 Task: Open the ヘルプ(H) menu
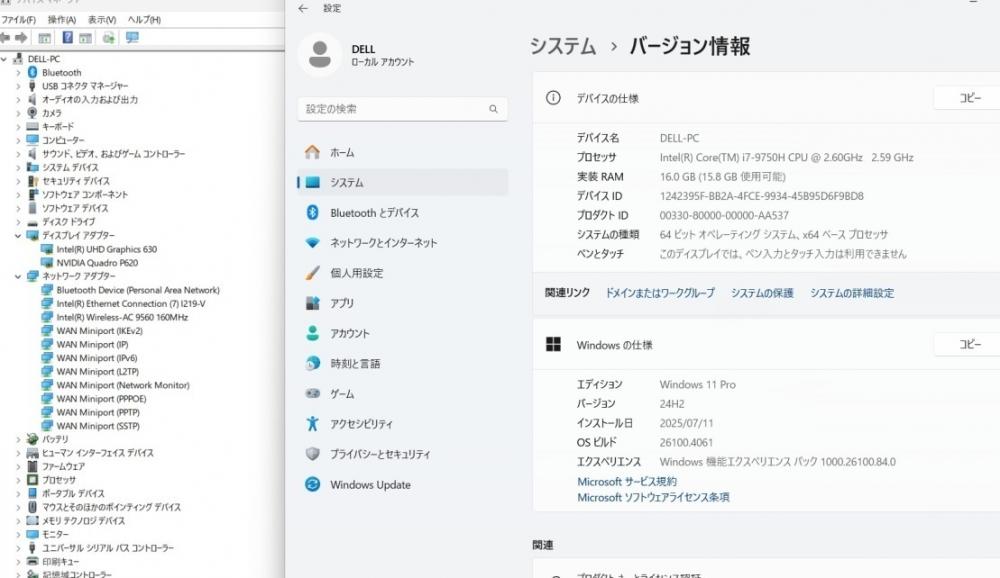[x=144, y=20]
